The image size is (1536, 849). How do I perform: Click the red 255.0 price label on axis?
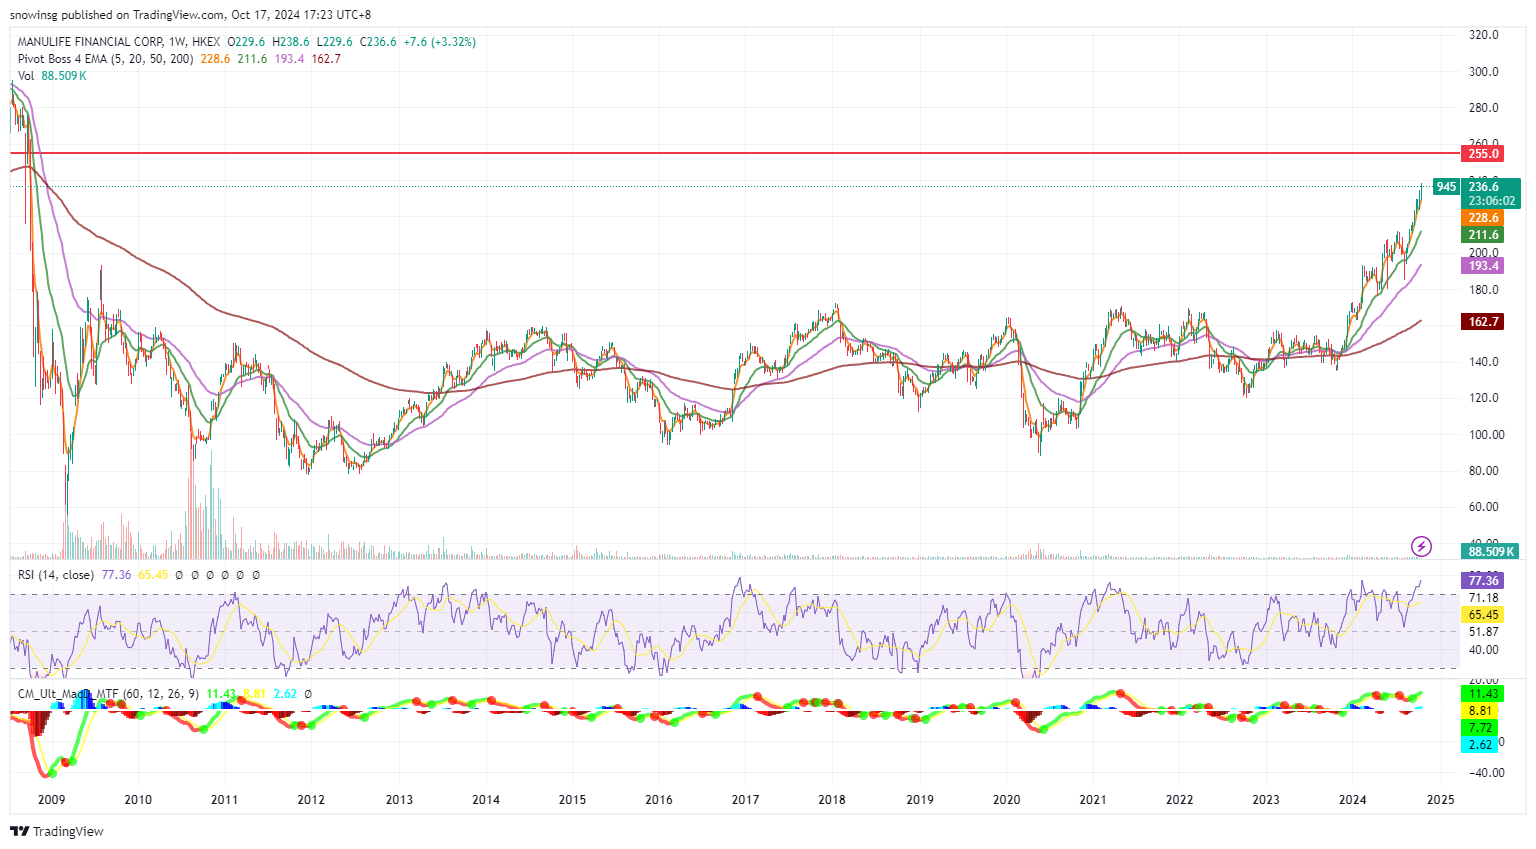[1483, 153]
